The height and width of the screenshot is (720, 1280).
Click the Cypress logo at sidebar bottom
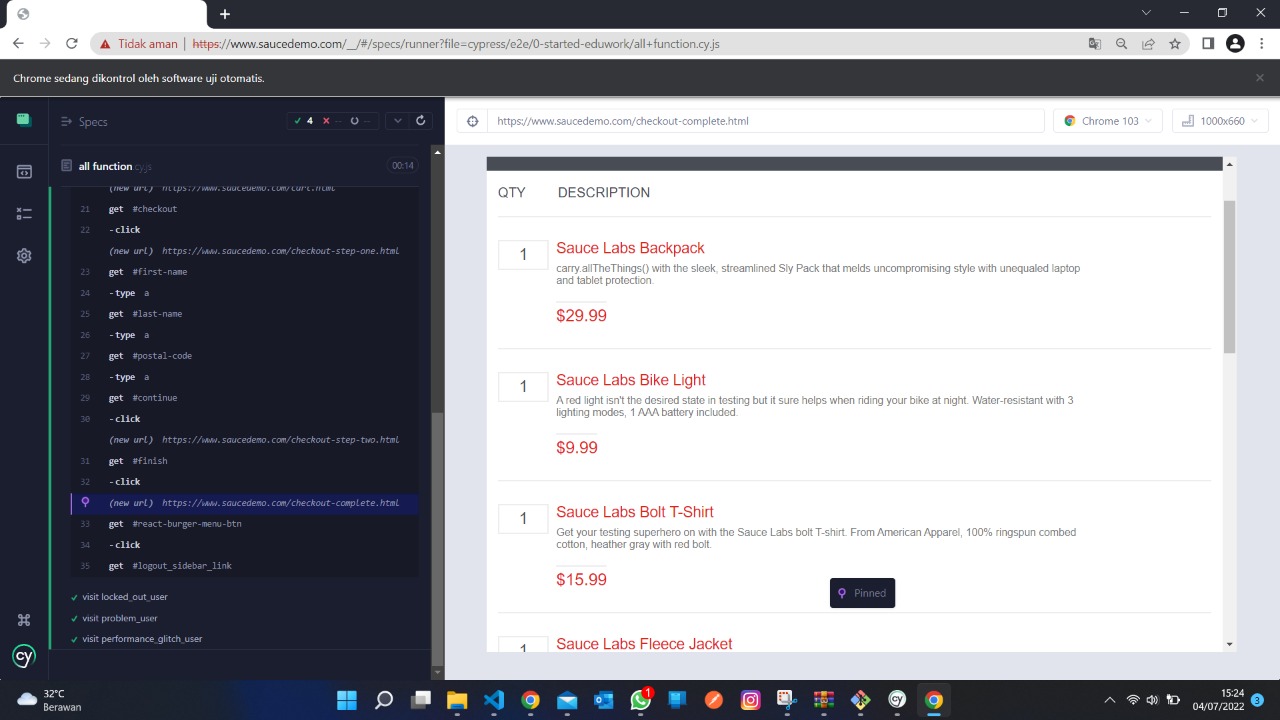[x=24, y=657]
